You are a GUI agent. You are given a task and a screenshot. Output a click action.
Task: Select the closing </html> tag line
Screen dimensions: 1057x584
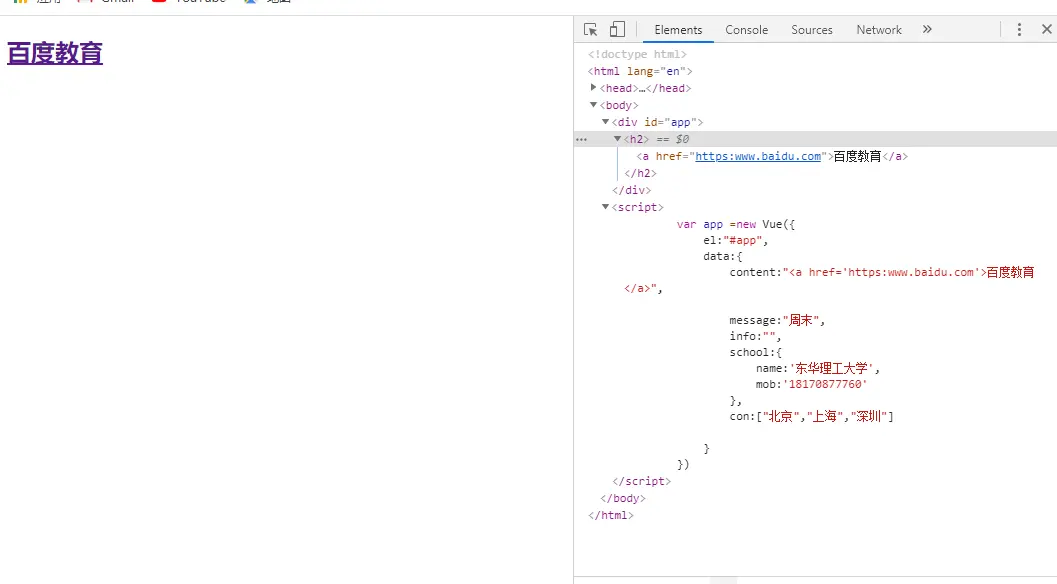[611, 515]
